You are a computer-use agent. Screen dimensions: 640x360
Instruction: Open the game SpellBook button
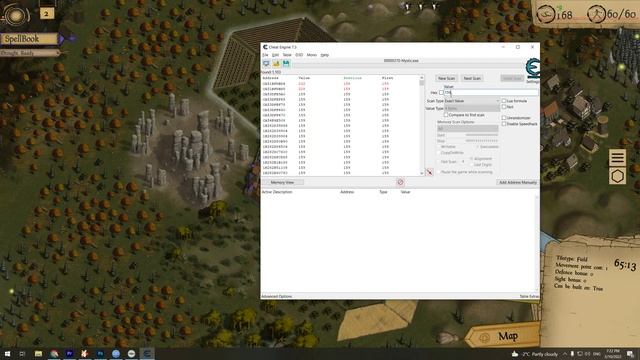pyautogui.click(x=29, y=39)
